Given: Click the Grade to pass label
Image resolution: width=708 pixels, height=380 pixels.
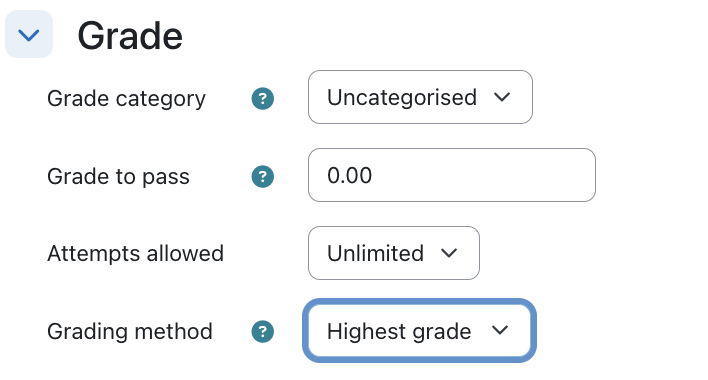Looking at the screenshot, I should [118, 176].
